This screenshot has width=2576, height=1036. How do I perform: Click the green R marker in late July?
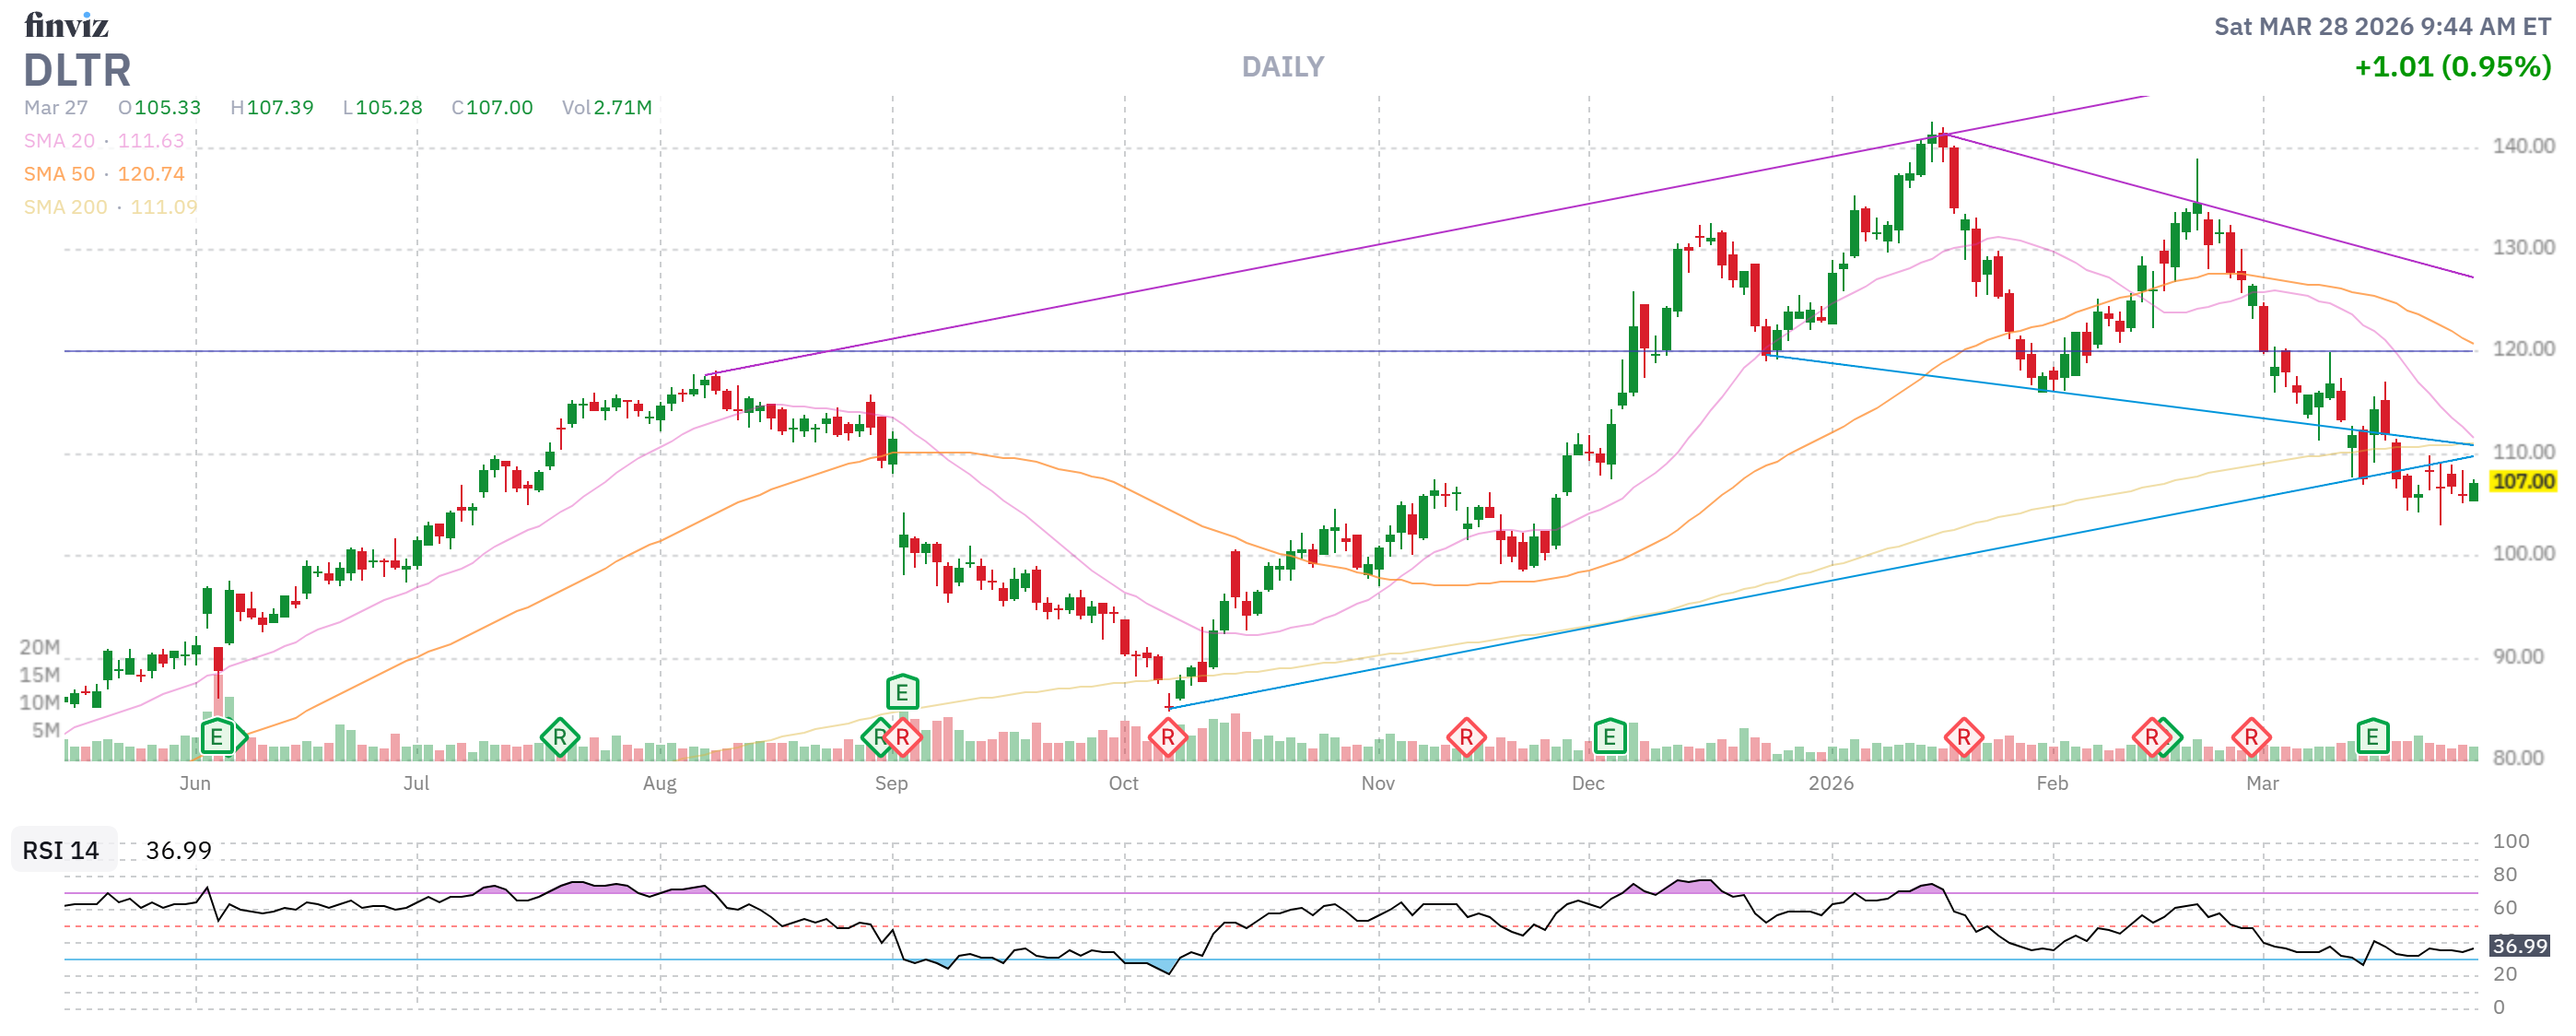[x=559, y=738]
